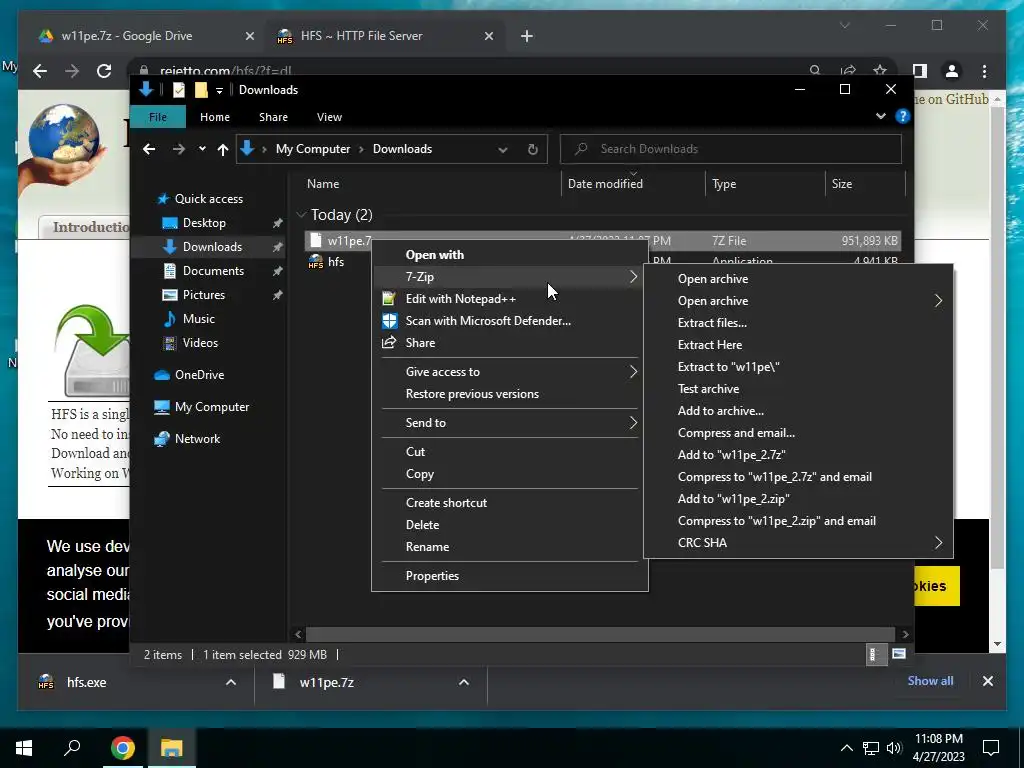Select Network in navigation pane
This screenshot has width=1024, height=768.
[197, 438]
